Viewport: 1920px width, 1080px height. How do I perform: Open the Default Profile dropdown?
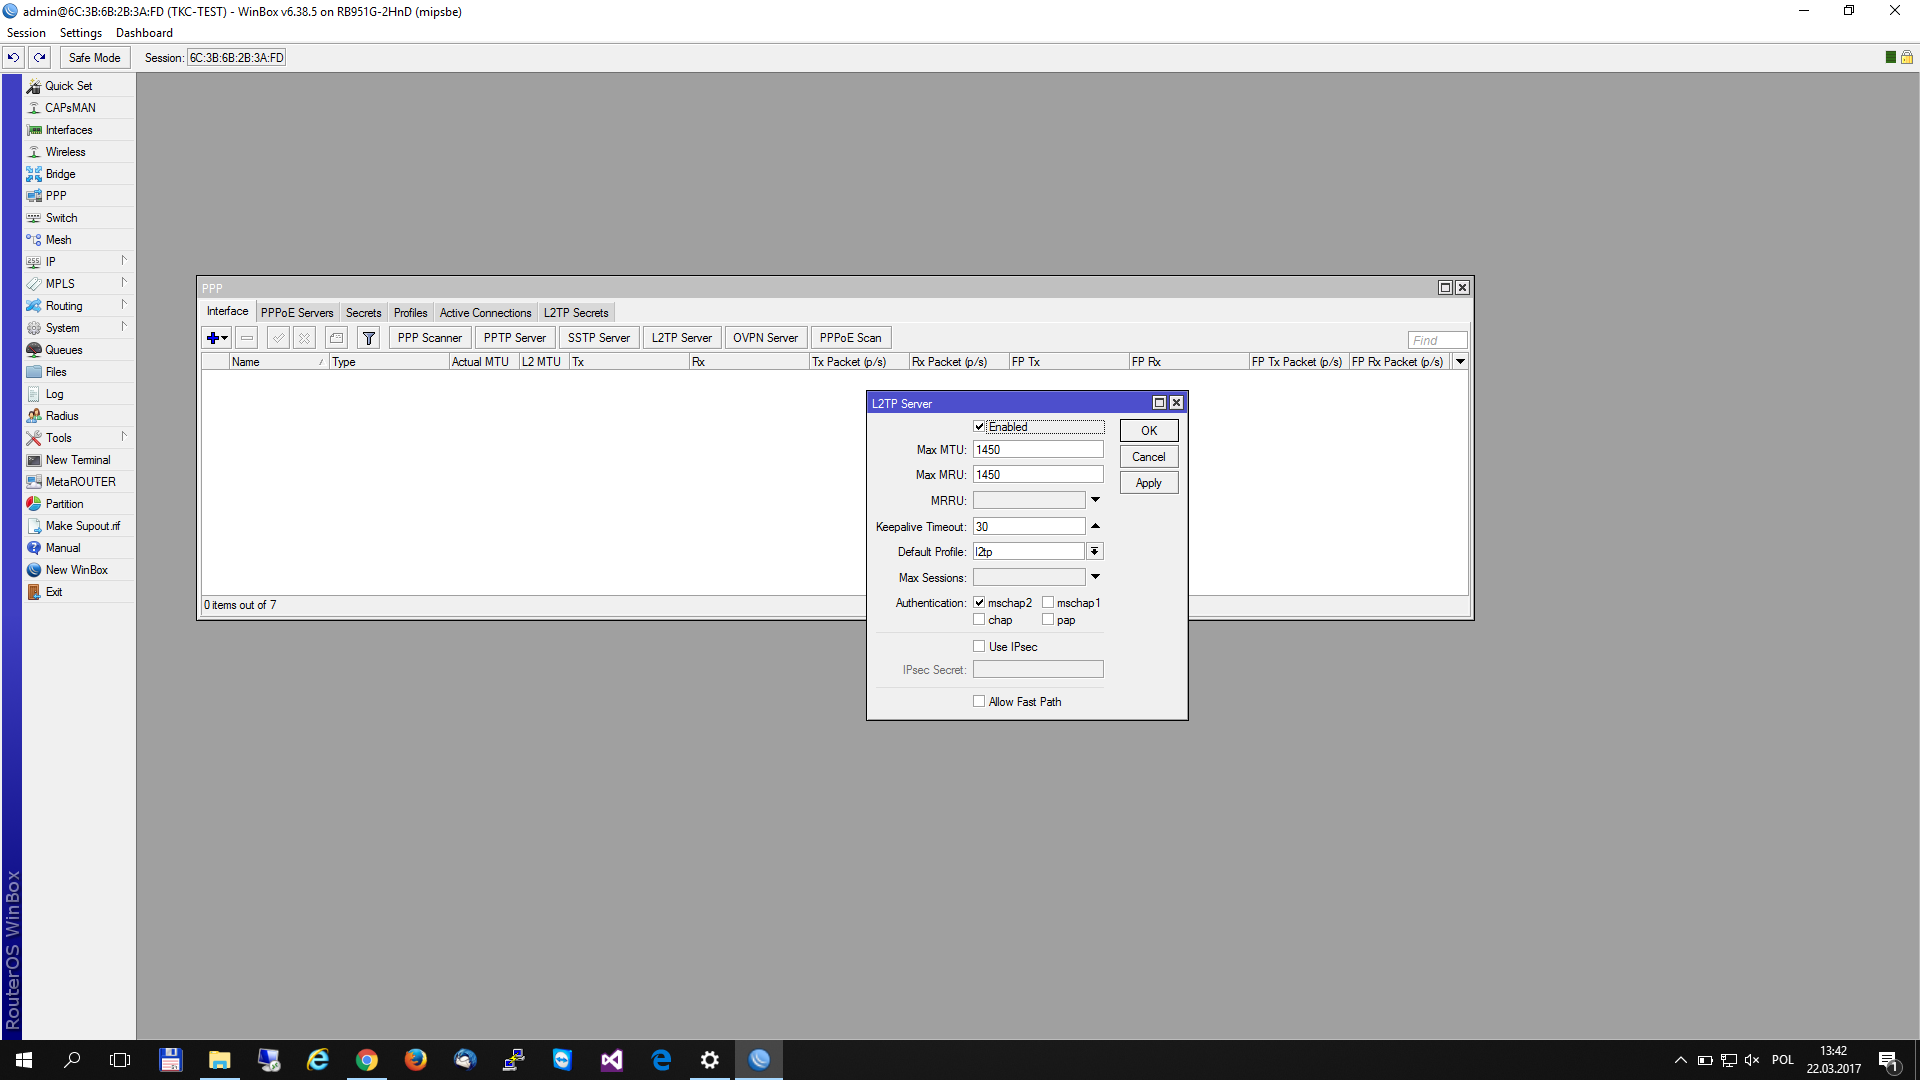pyautogui.click(x=1095, y=552)
